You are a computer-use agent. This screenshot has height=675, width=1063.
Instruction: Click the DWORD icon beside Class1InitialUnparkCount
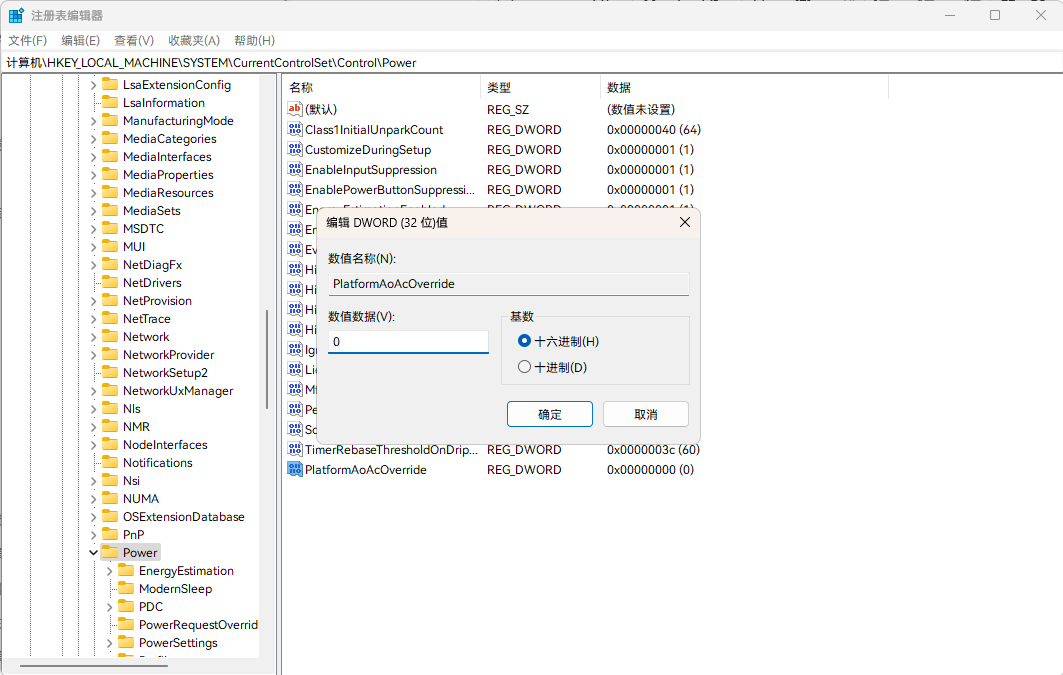point(295,129)
